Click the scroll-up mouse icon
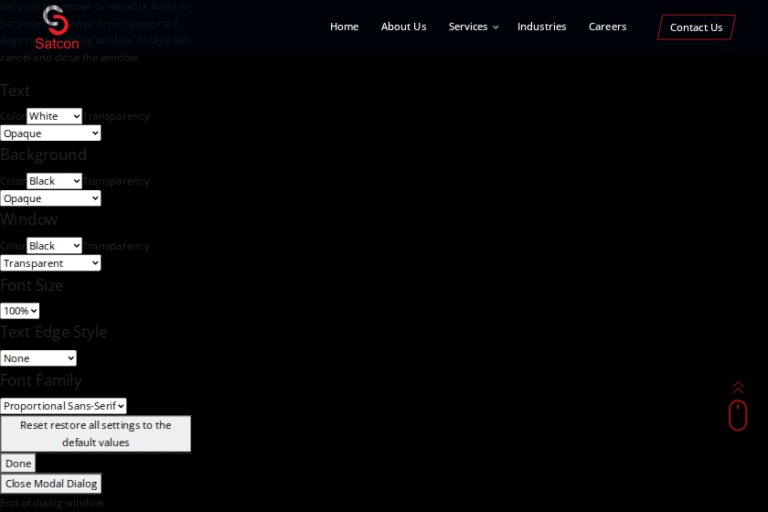The width and height of the screenshot is (768, 512). coord(737,414)
